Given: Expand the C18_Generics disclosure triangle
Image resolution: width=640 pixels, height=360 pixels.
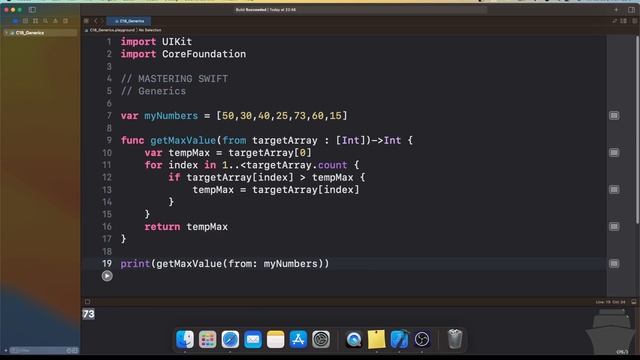Looking at the screenshot, I should click(x=6, y=33).
